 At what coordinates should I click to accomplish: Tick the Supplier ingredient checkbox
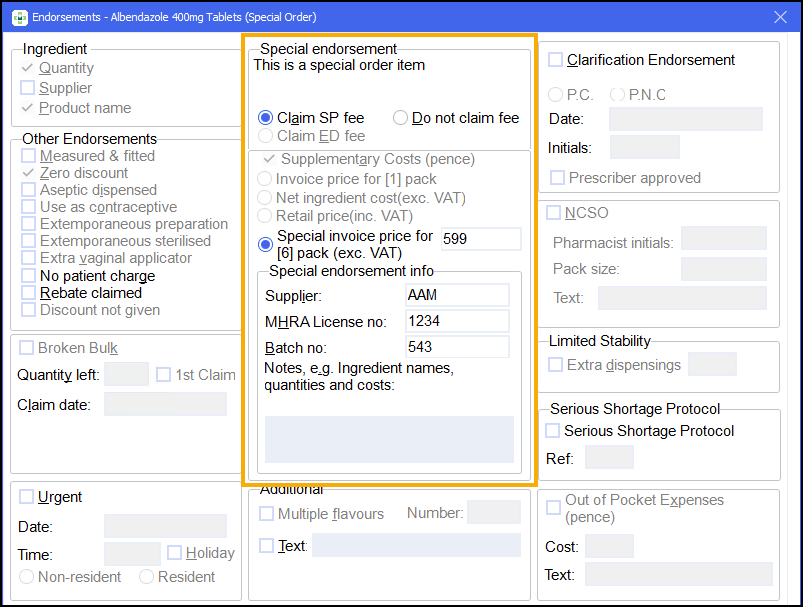pos(28,88)
